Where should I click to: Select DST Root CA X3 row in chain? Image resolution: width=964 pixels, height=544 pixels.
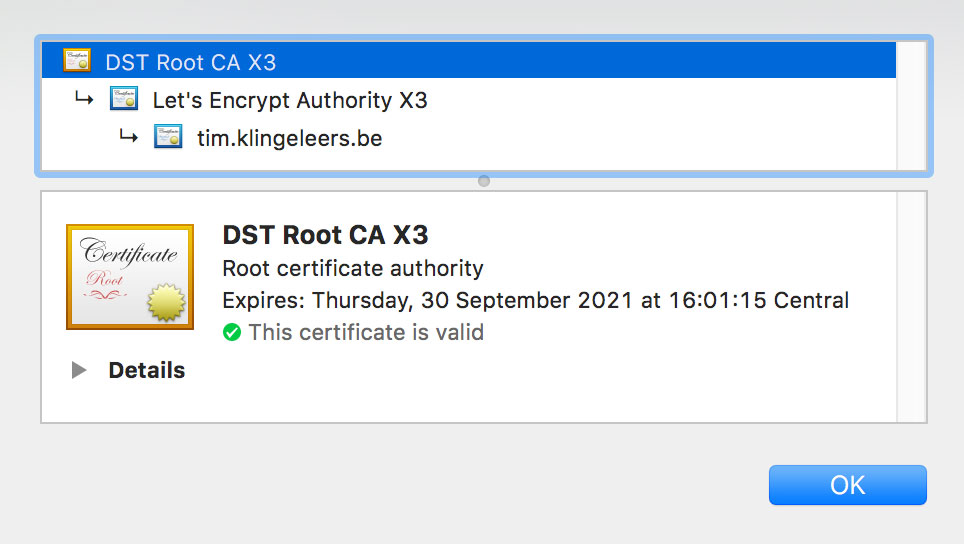[468, 60]
